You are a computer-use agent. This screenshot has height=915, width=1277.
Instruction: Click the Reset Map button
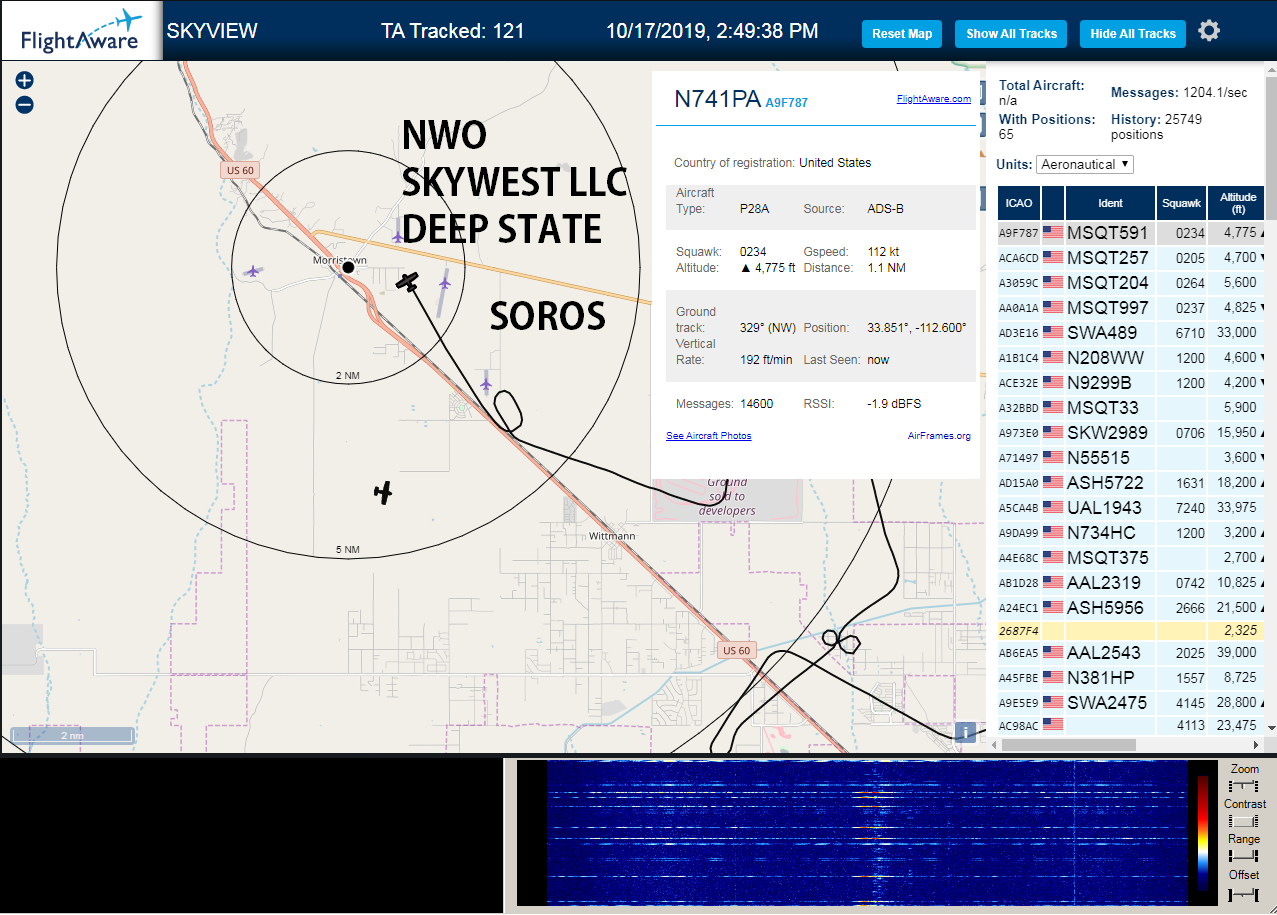click(x=902, y=33)
